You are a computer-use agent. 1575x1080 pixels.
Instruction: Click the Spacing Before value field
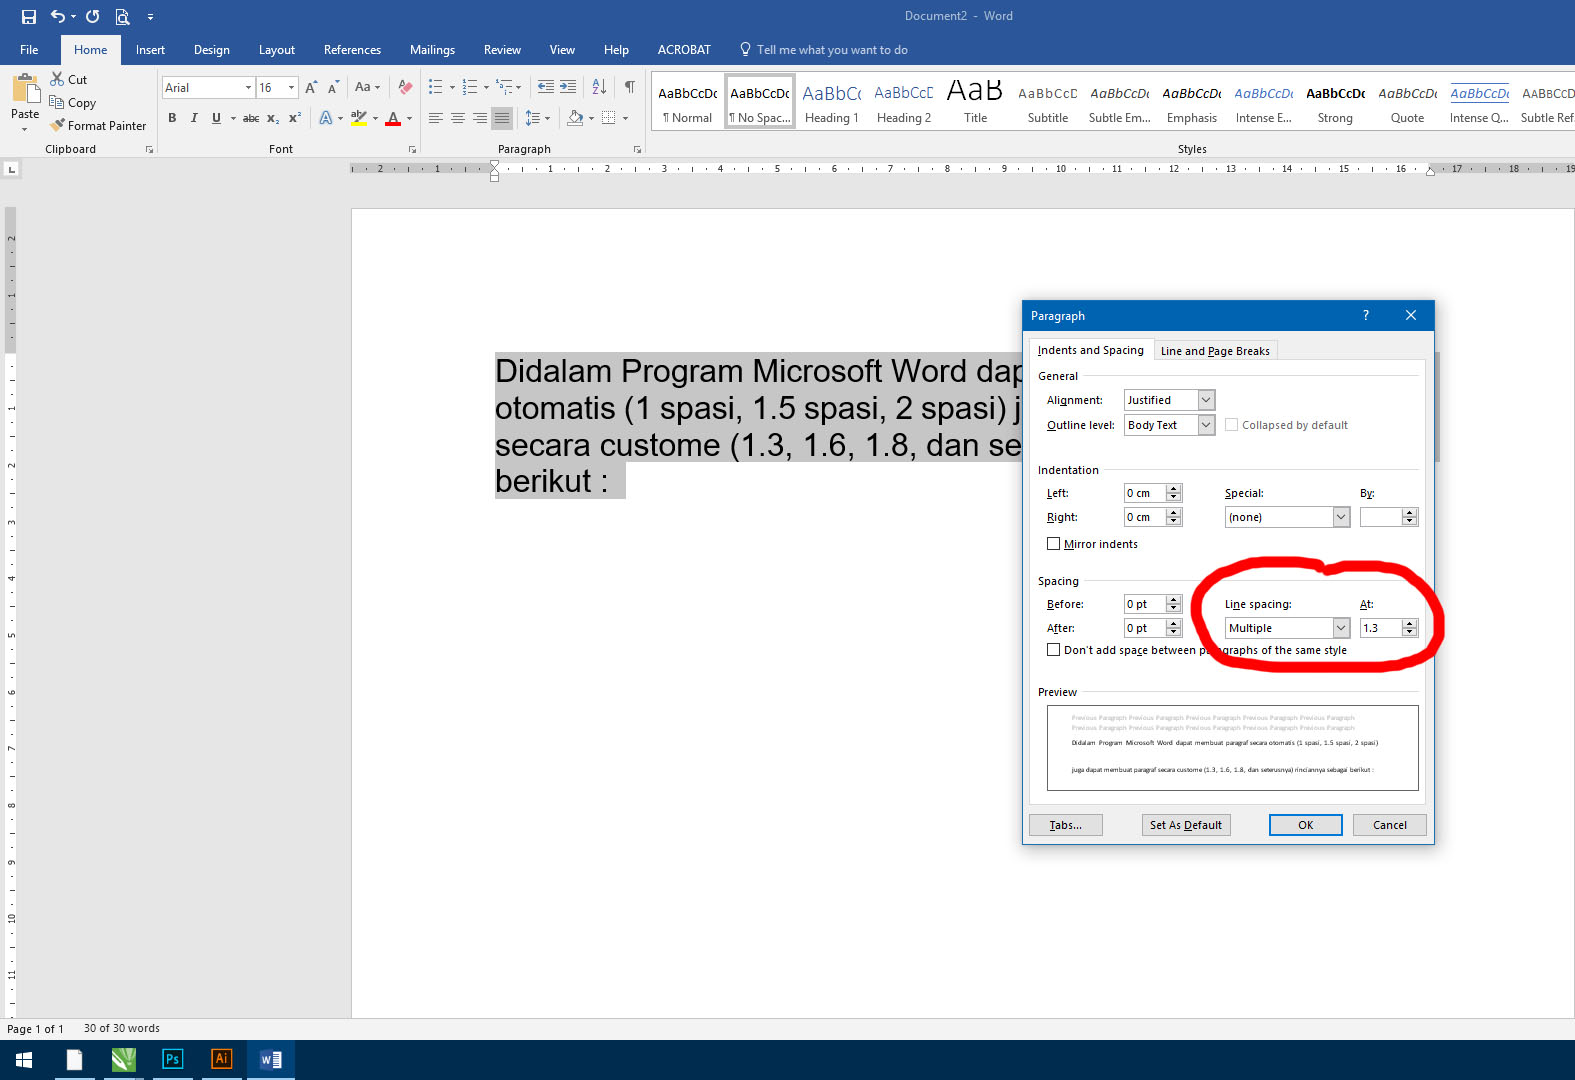1145,604
